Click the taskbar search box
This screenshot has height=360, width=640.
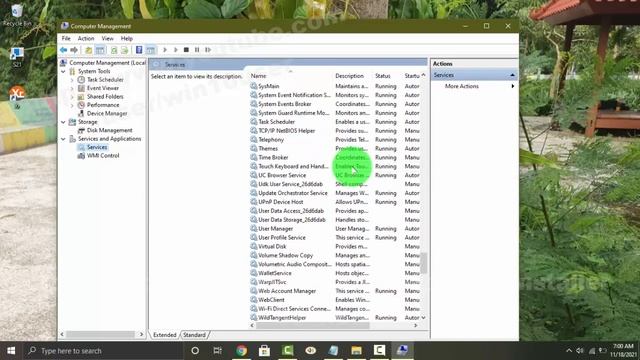click(x=103, y=351)
